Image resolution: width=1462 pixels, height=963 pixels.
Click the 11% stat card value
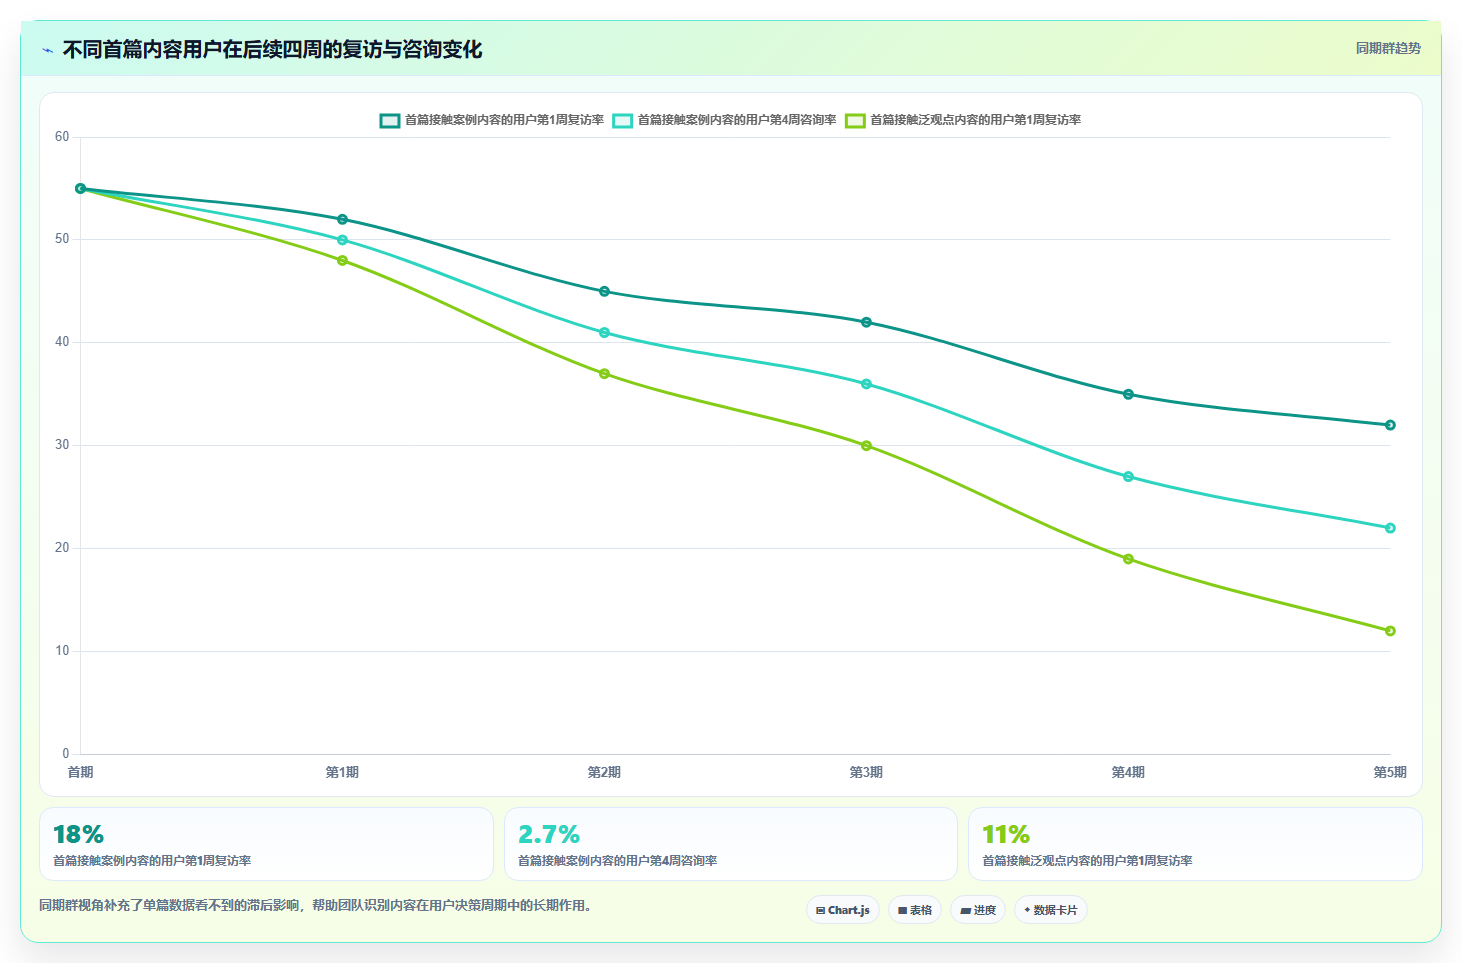[x=1006, y=834]
